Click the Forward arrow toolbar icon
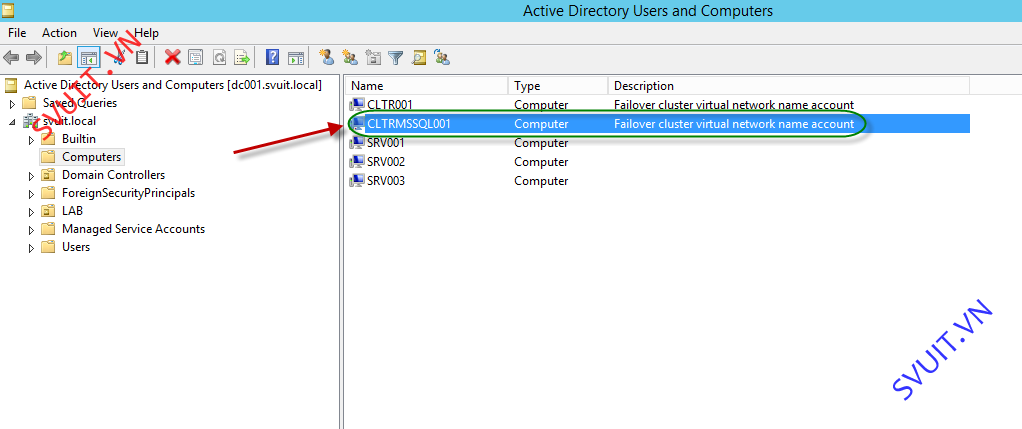This screenshot has width=1022, height=429. click(x=33, y=57)
